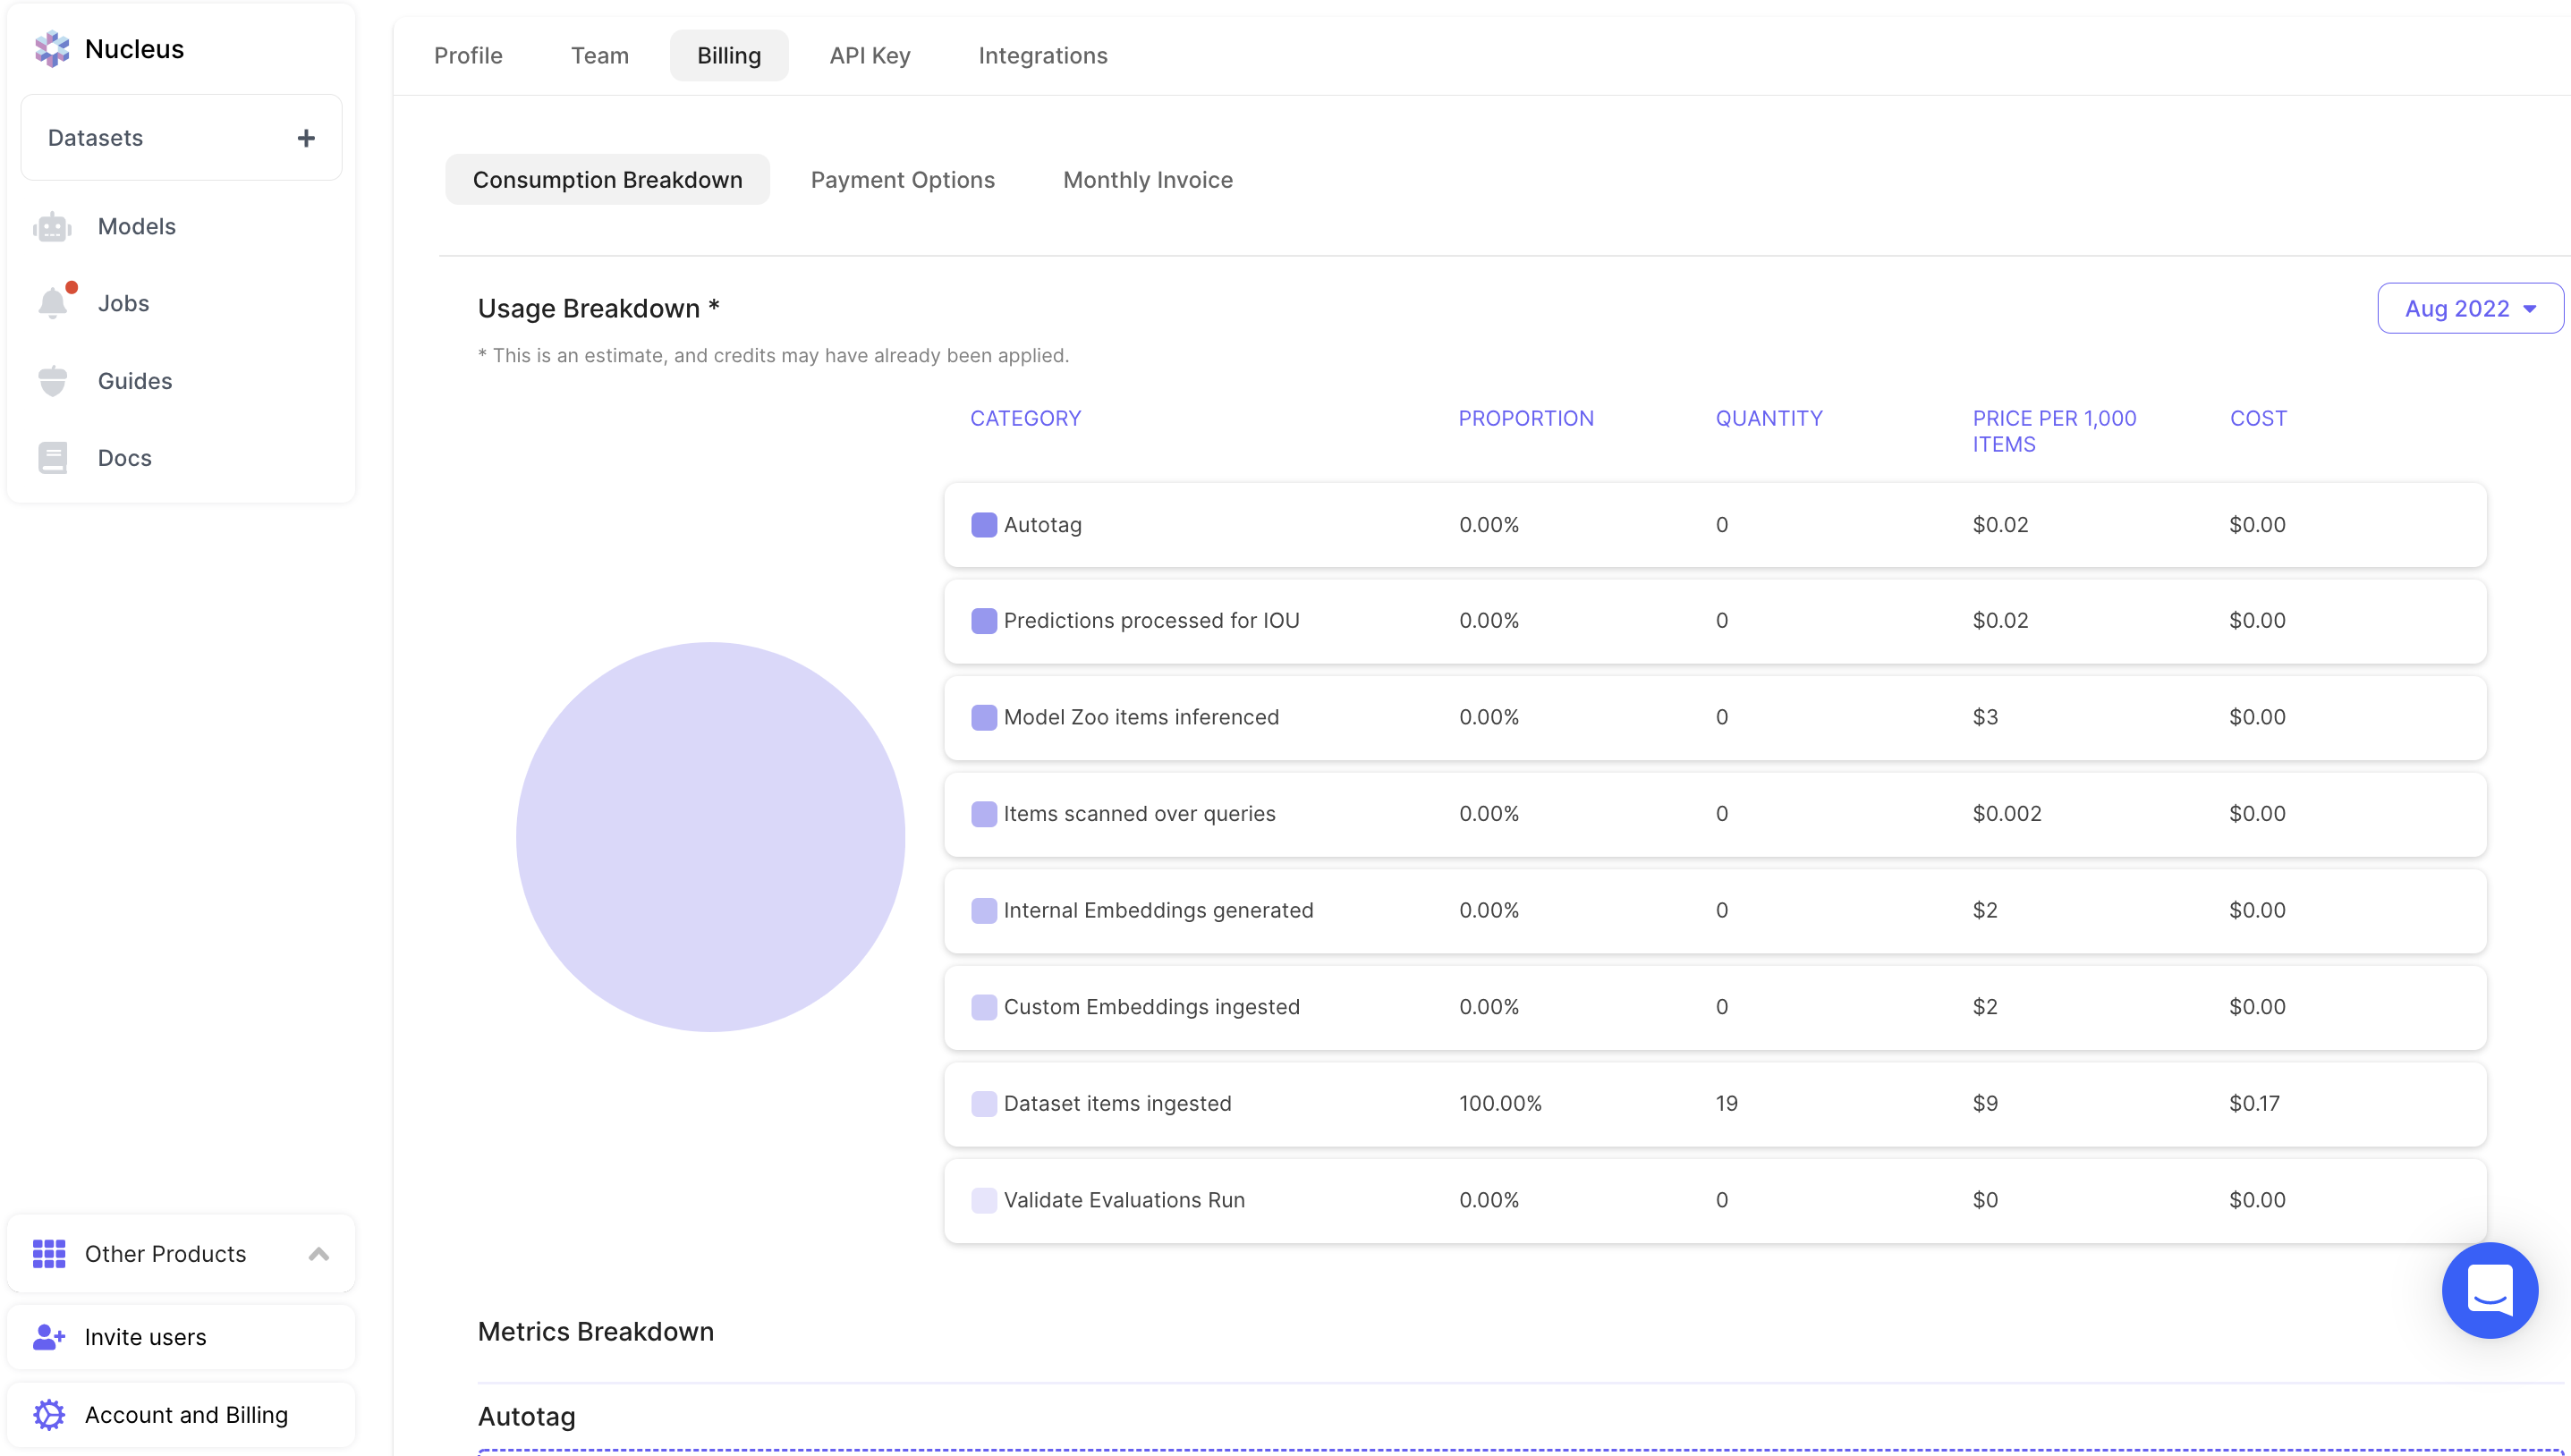
Task: Open the Aug 2022 month dropdown
Action: click(2469, 309)
